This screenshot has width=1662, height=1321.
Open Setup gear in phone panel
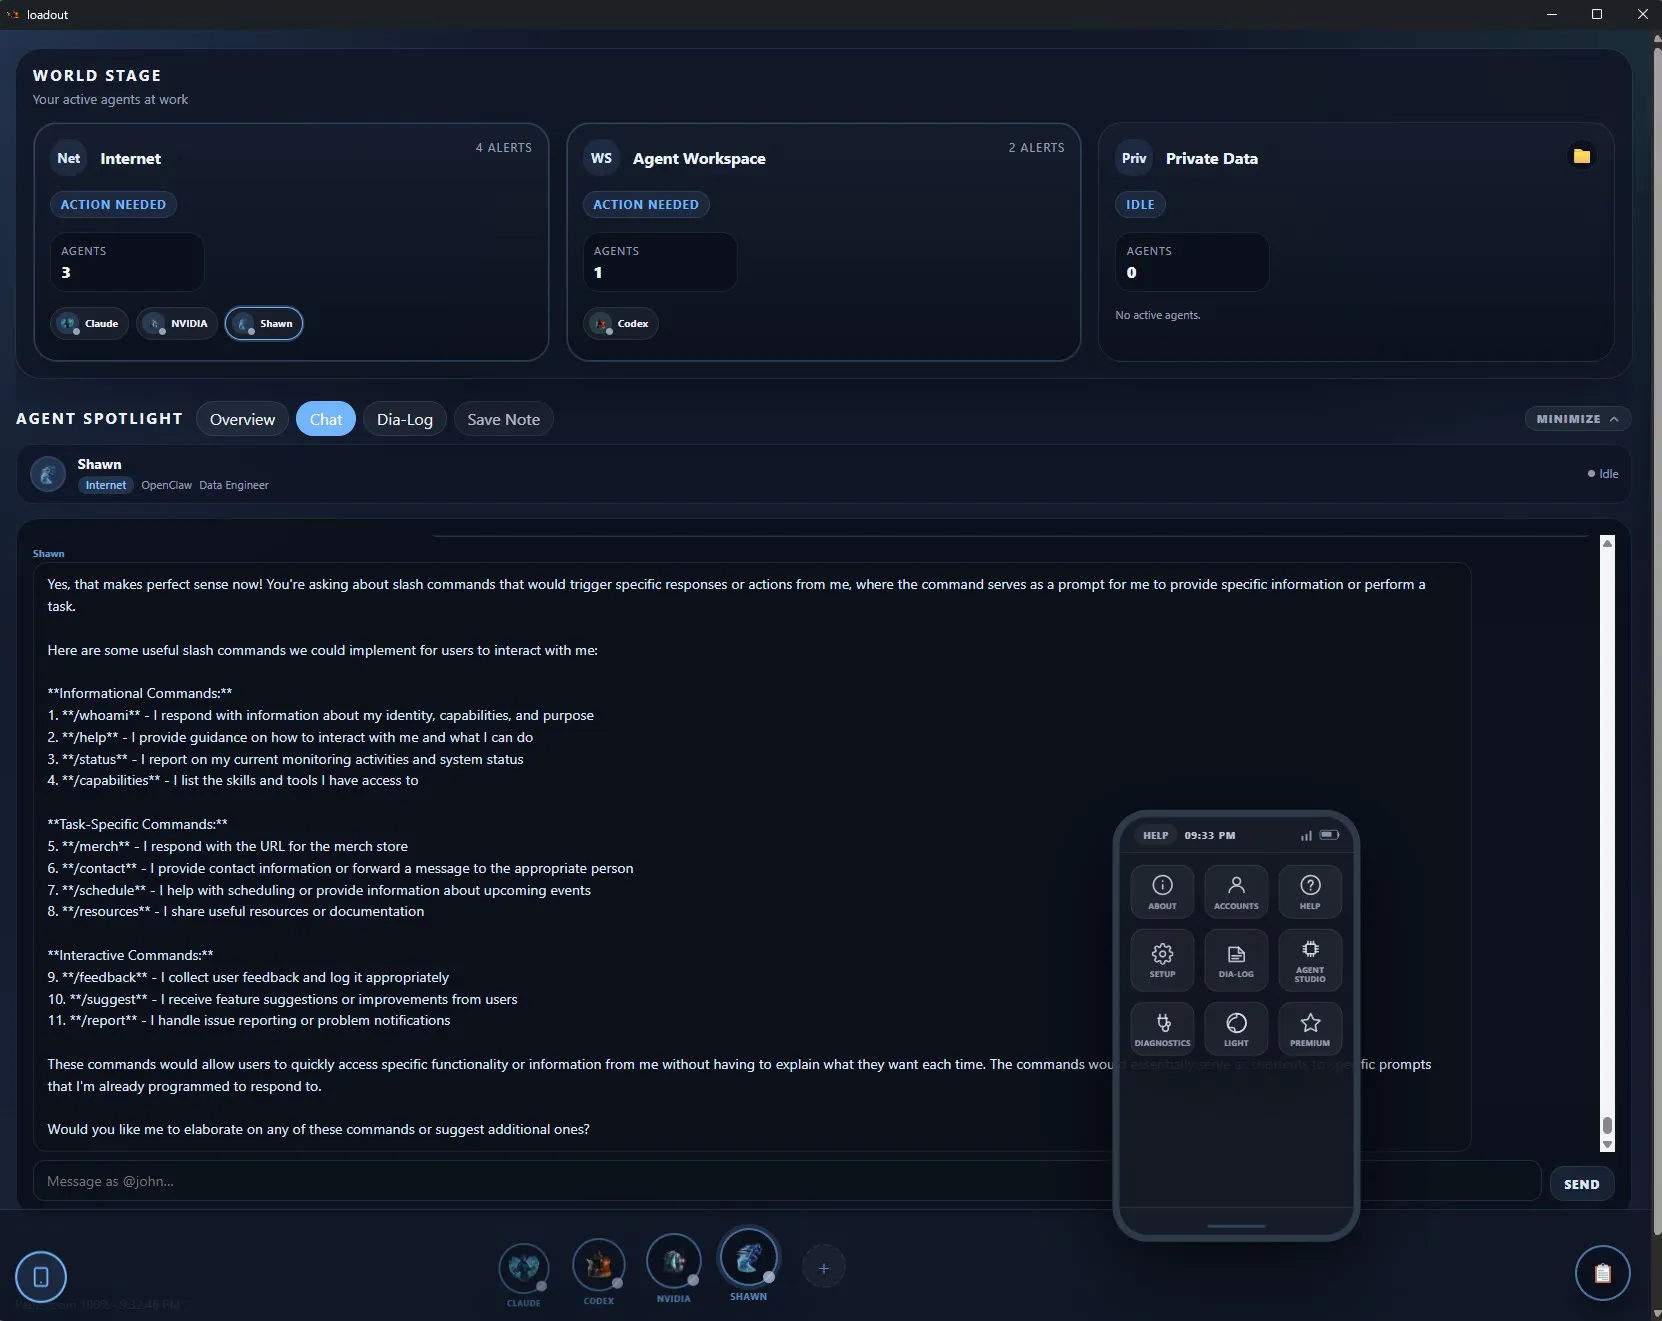pos(1162,959)
